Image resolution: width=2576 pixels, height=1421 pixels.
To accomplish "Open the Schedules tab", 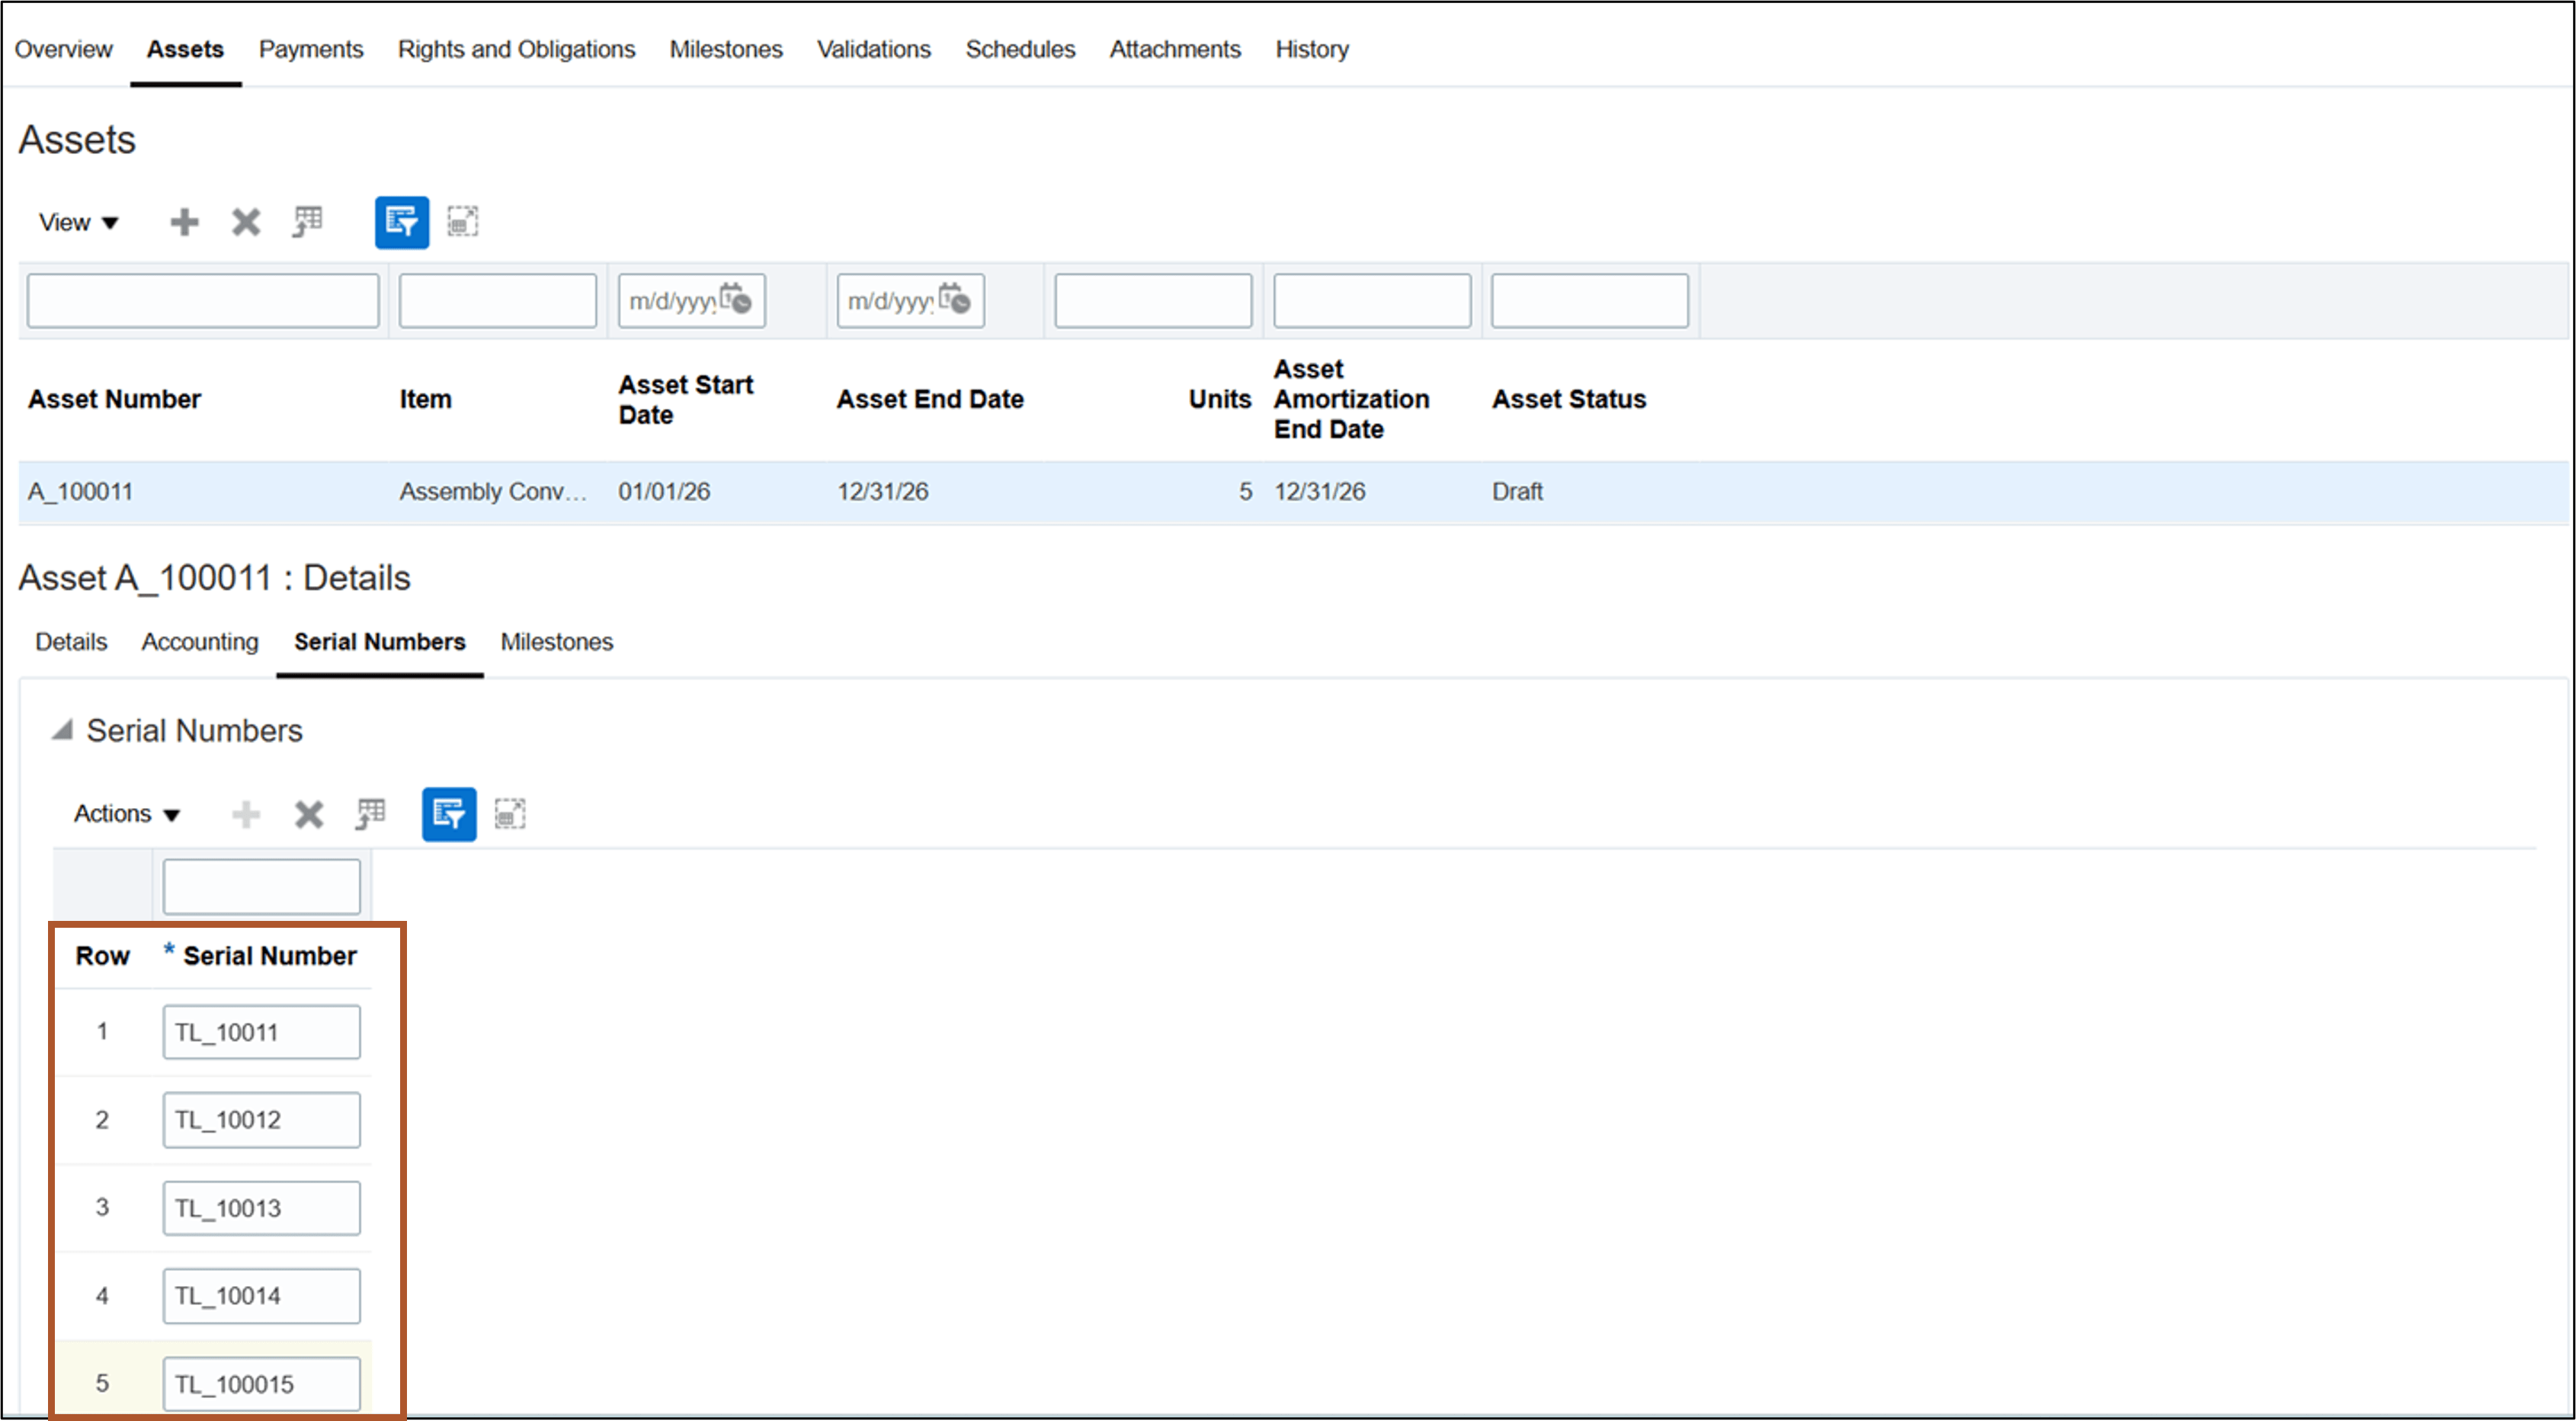I will pos(1020,49).
